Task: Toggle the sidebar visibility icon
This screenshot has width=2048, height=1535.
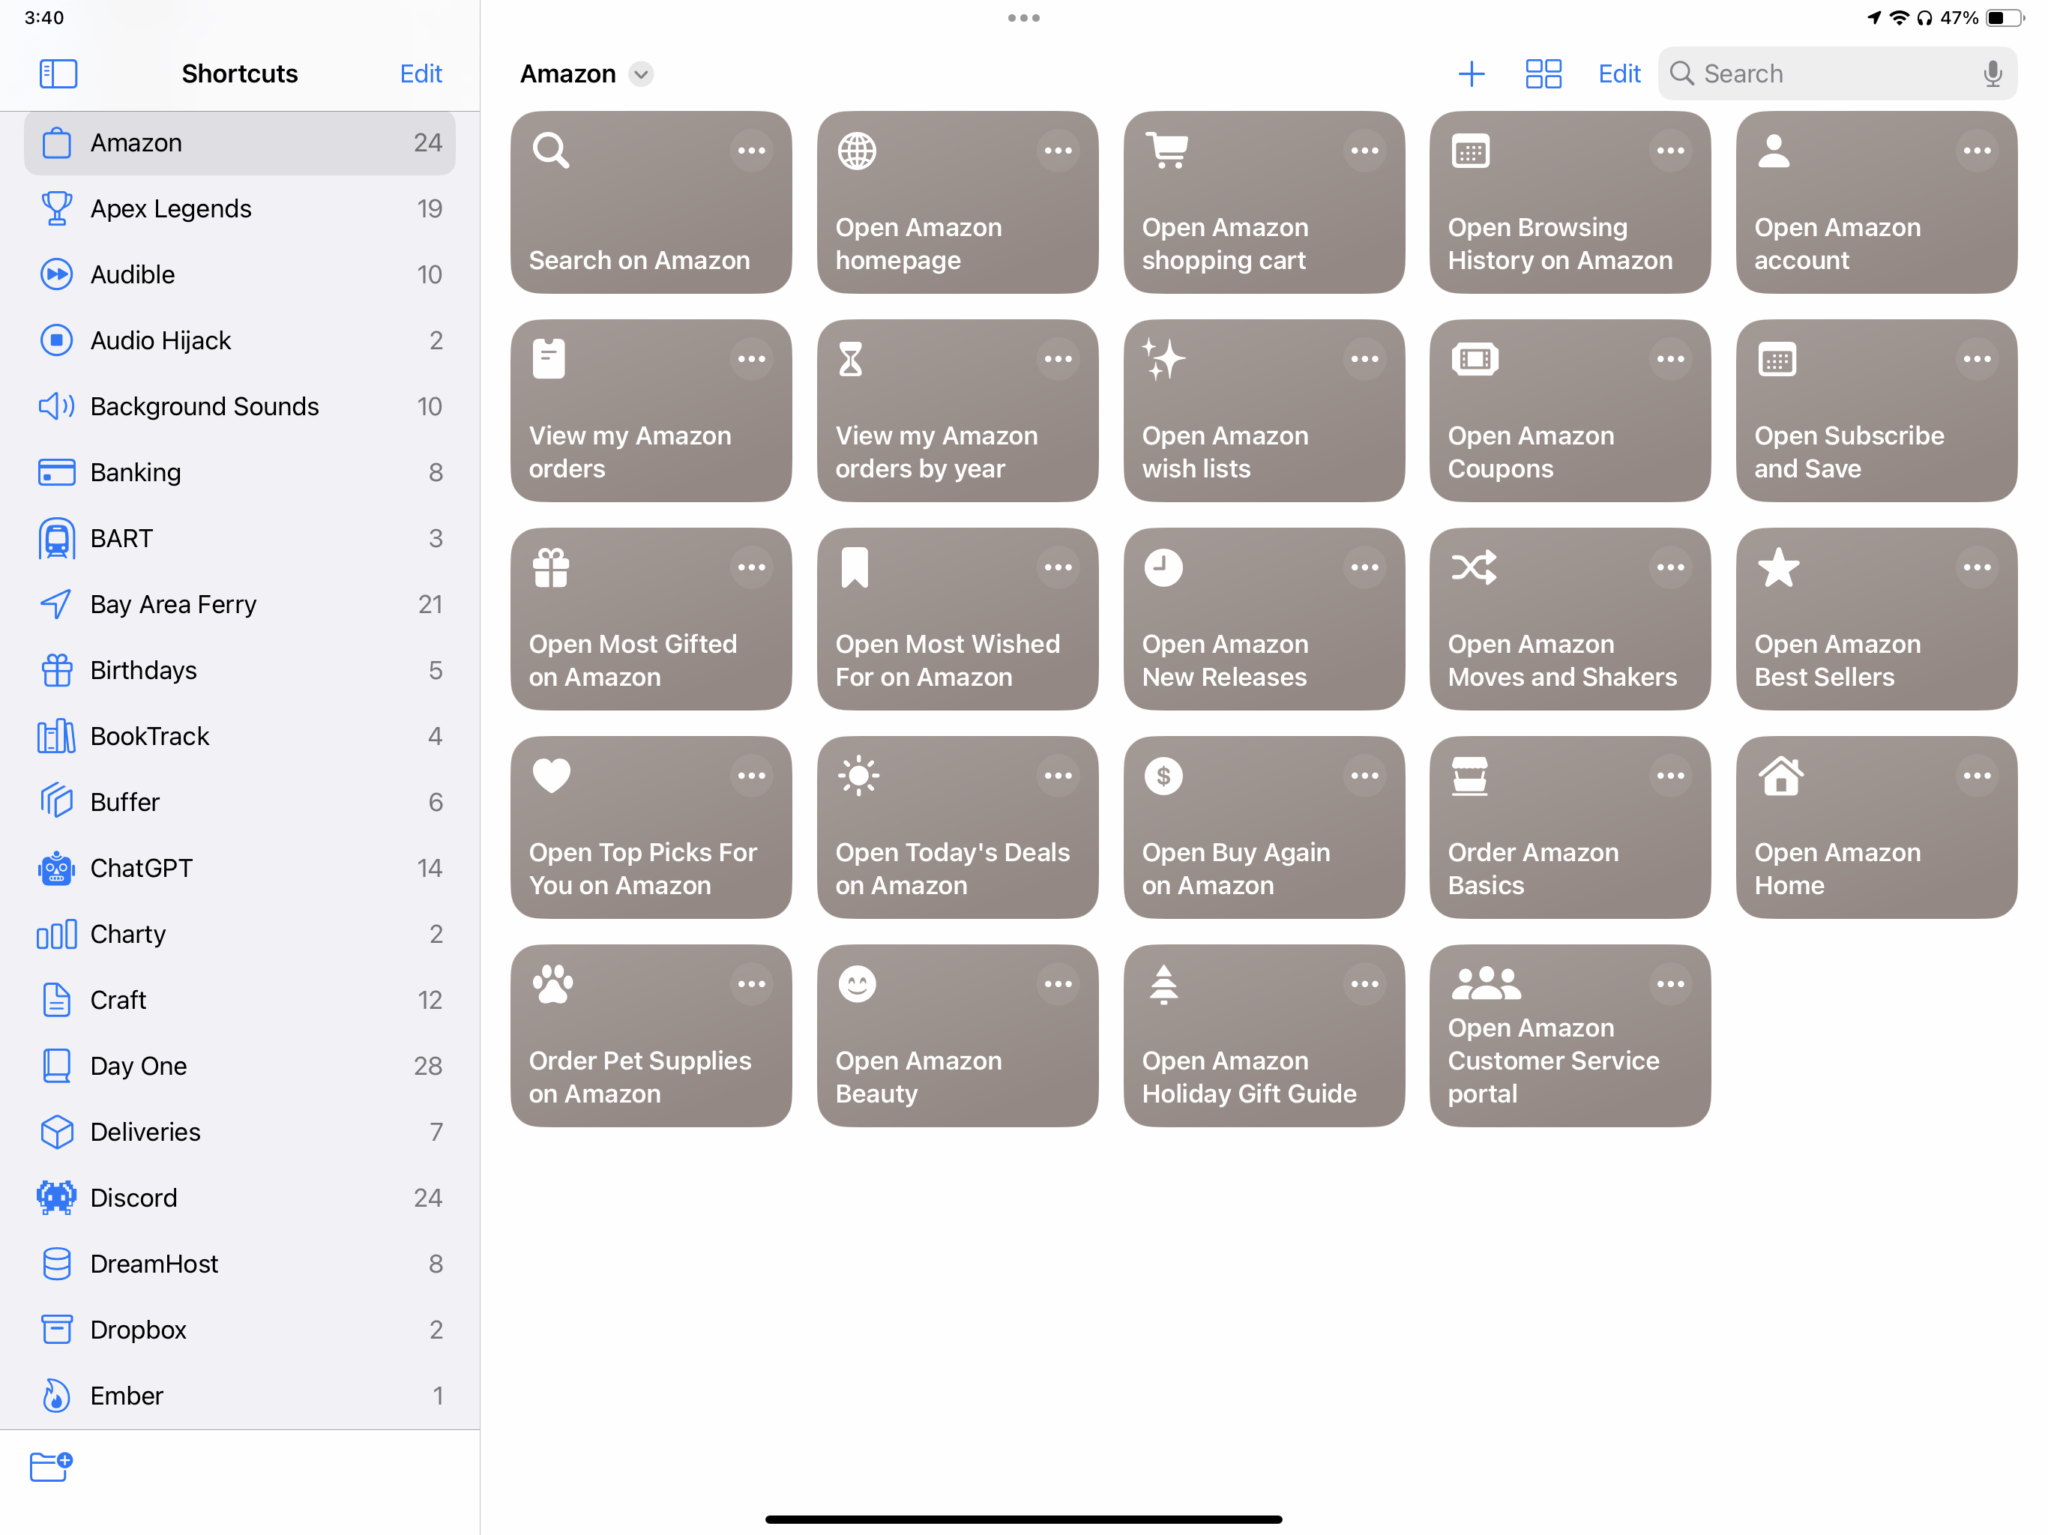Action: 58,73
